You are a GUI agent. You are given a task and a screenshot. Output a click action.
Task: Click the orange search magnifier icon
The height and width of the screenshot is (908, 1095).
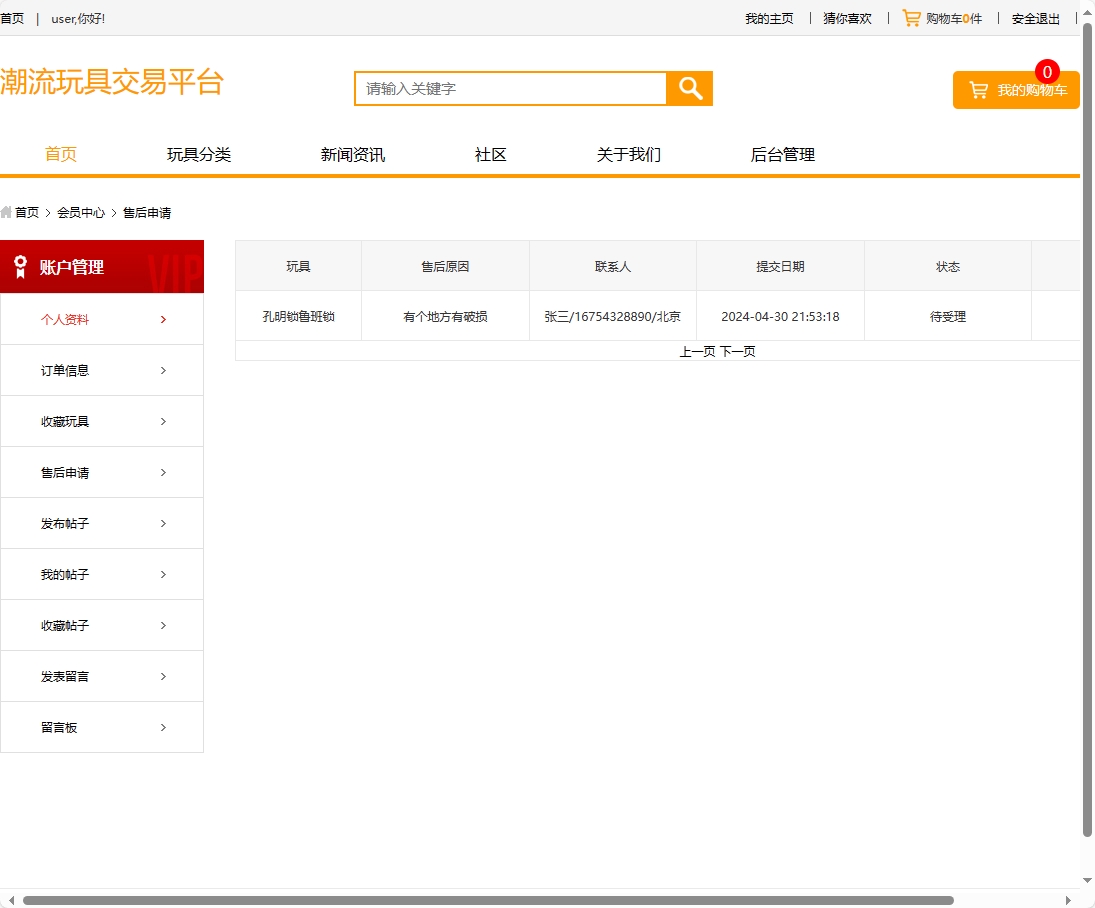(689, 88)
